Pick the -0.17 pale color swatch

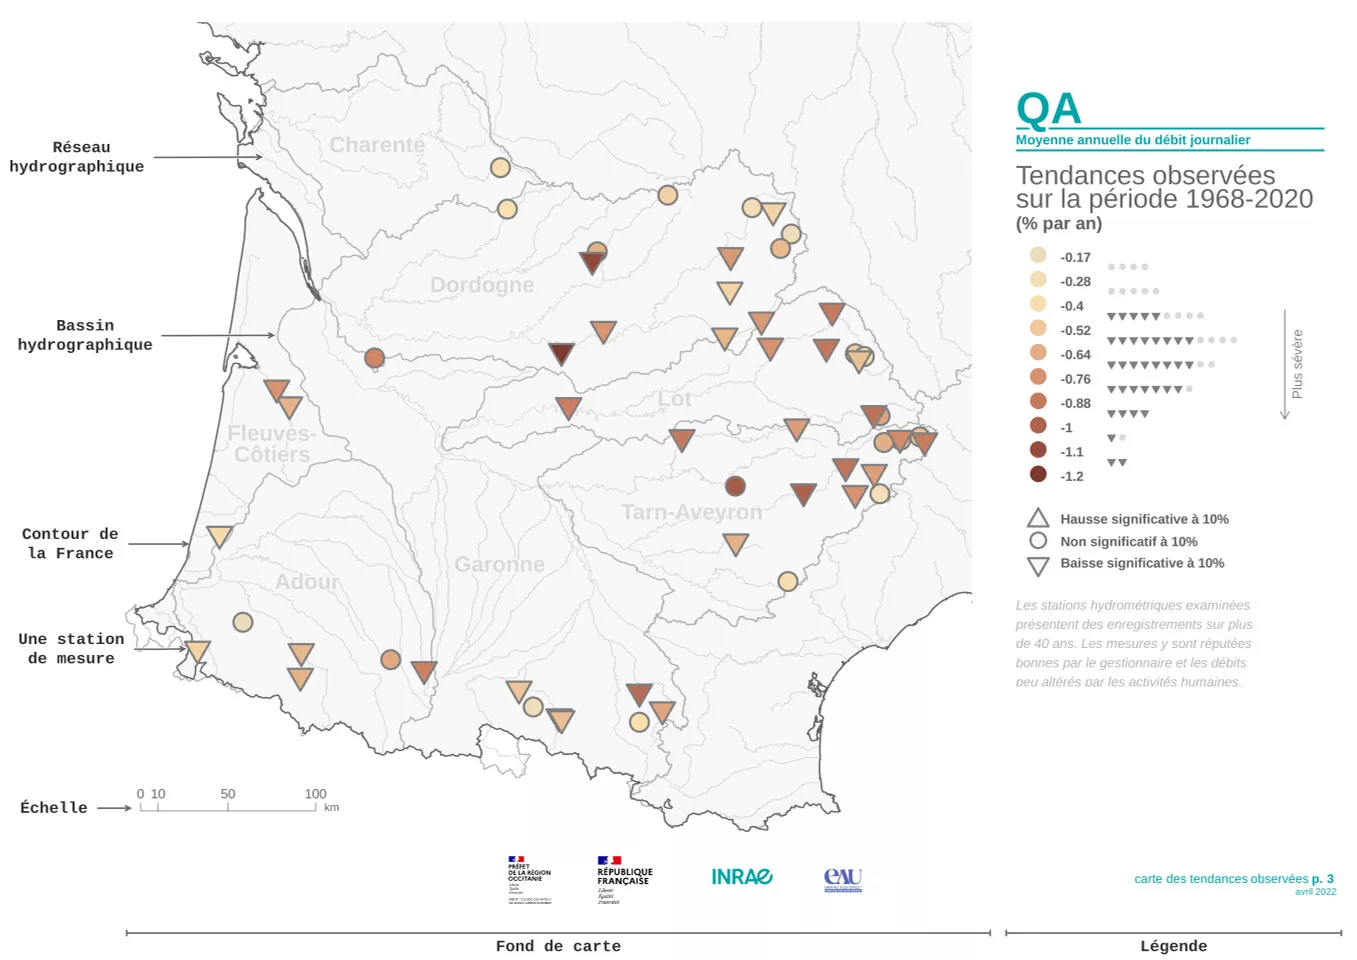(x=1038, y=256)
